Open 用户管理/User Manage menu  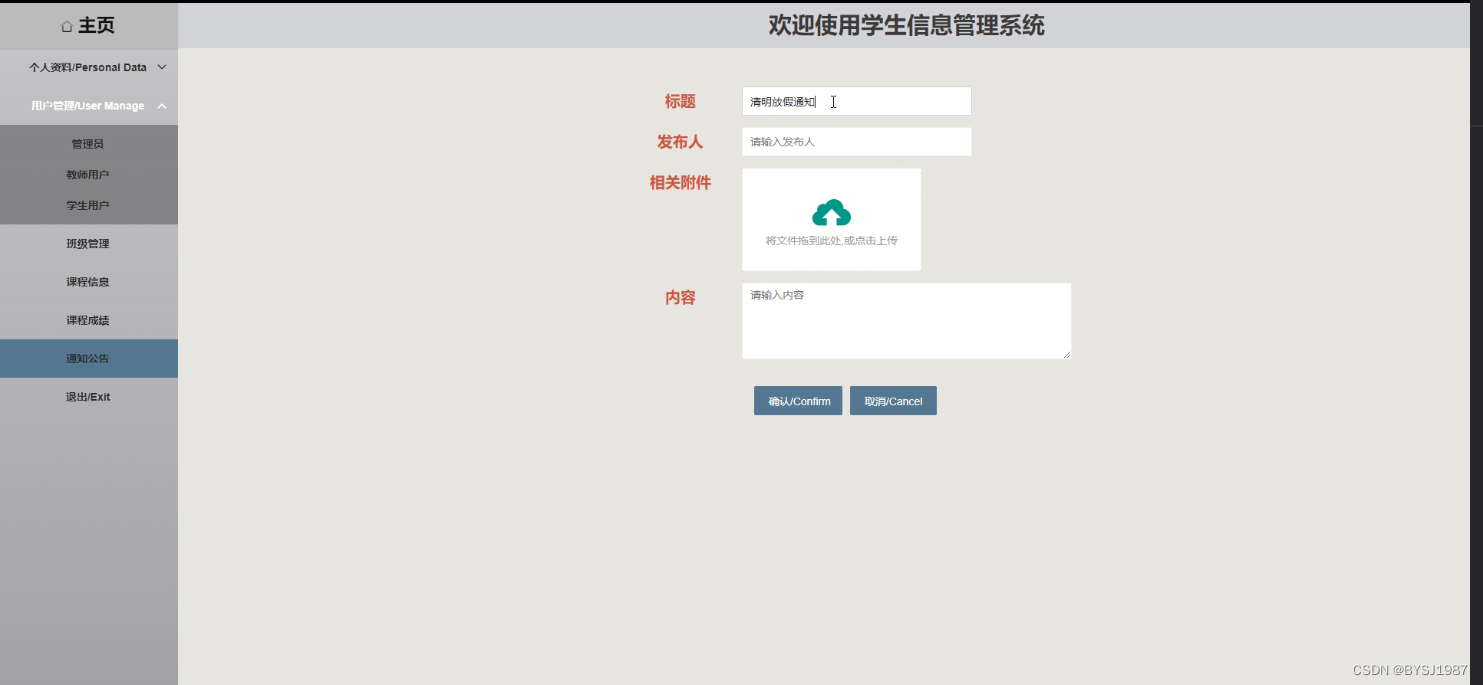[x=89, y=106]
